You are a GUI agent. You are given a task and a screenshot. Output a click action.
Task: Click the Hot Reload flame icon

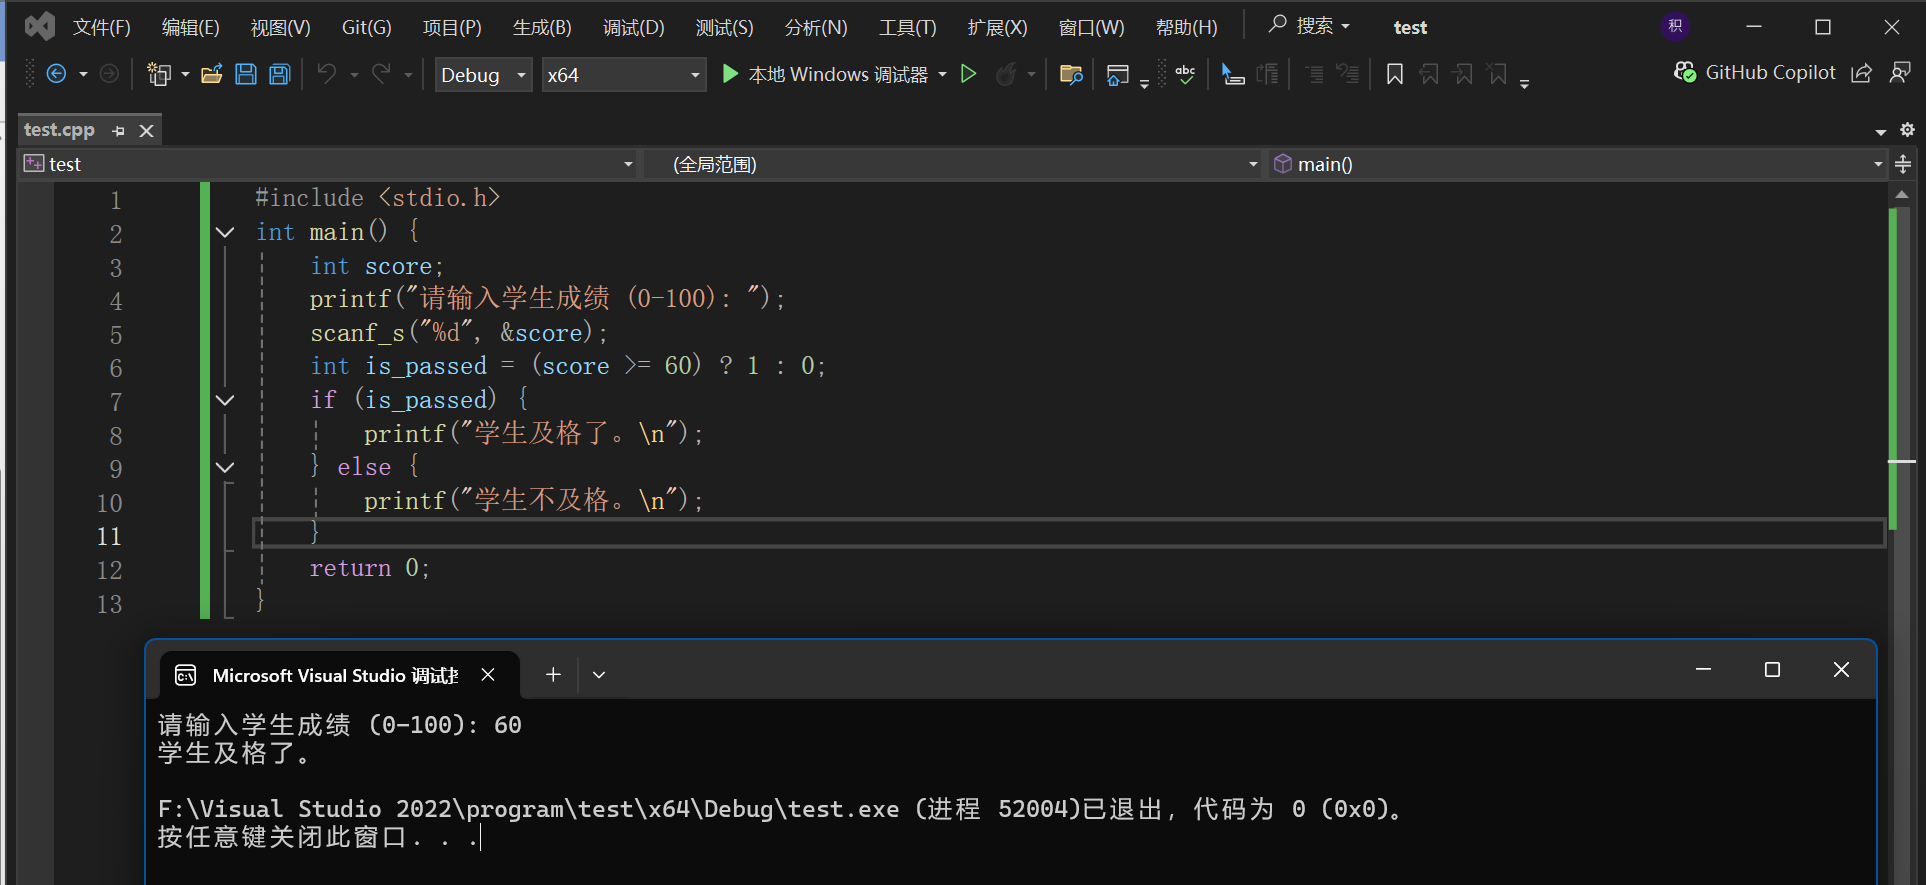coord(1007,74)
